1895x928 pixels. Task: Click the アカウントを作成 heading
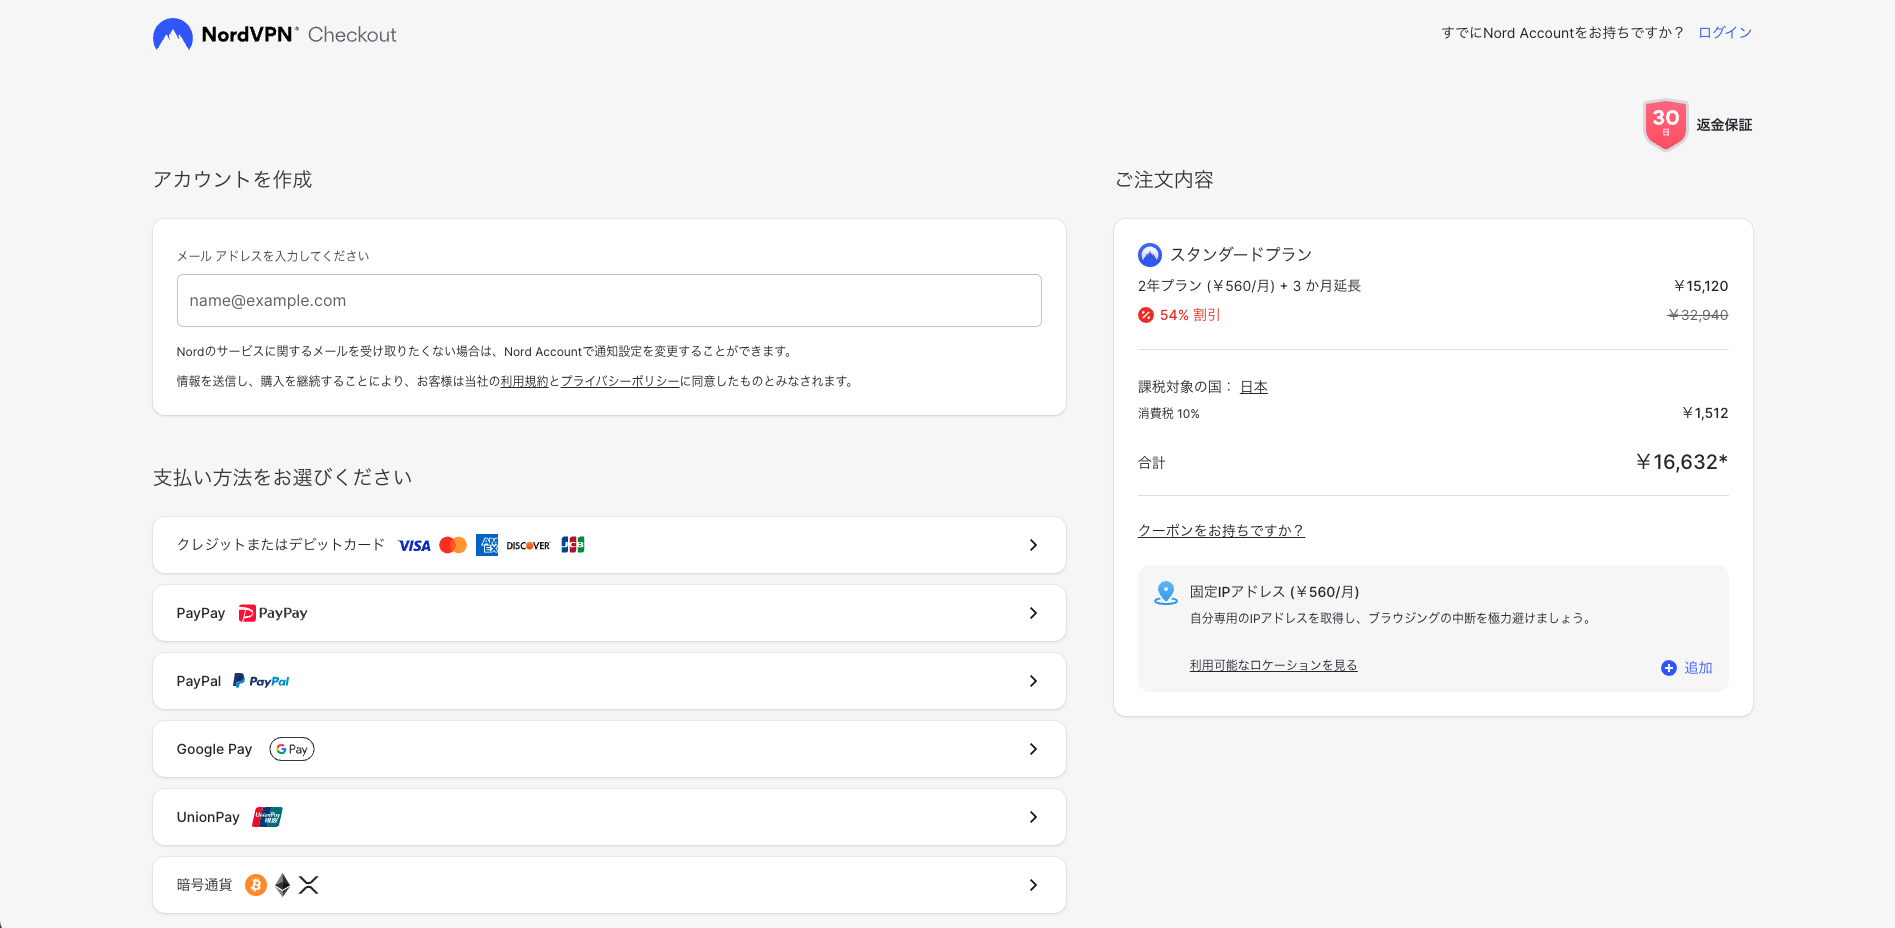point(232,180)
